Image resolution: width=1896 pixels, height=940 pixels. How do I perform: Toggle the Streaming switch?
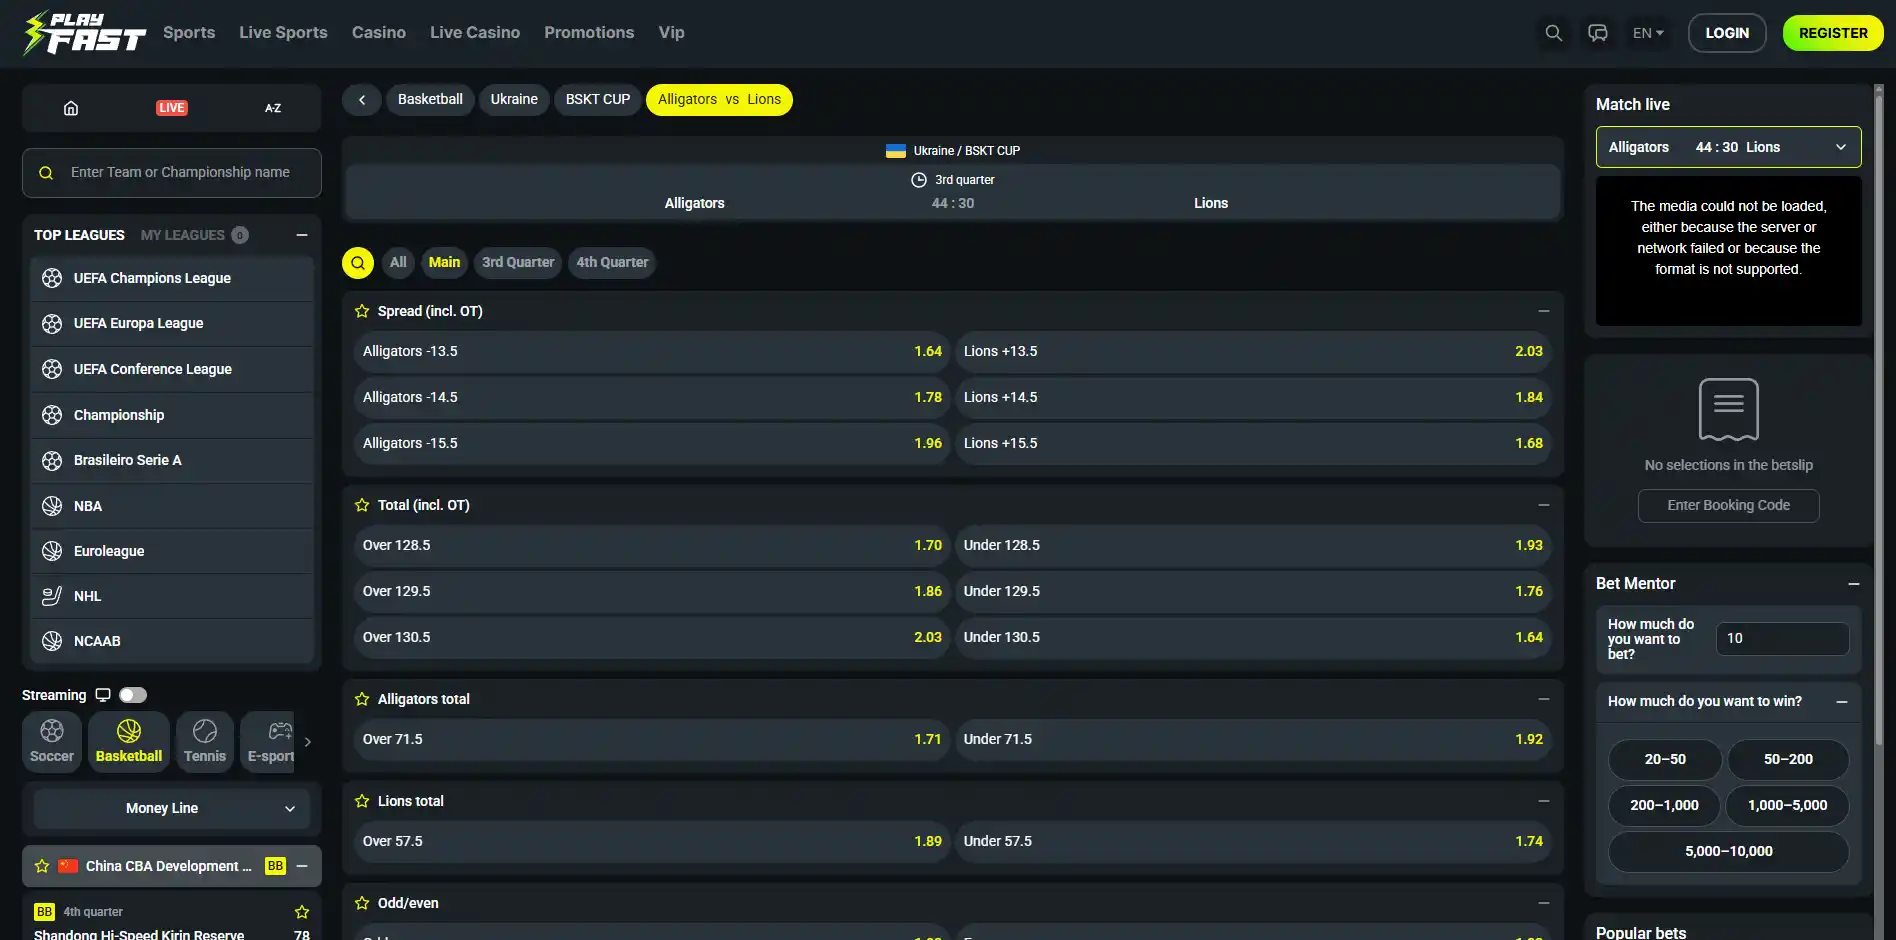[133, 695]
